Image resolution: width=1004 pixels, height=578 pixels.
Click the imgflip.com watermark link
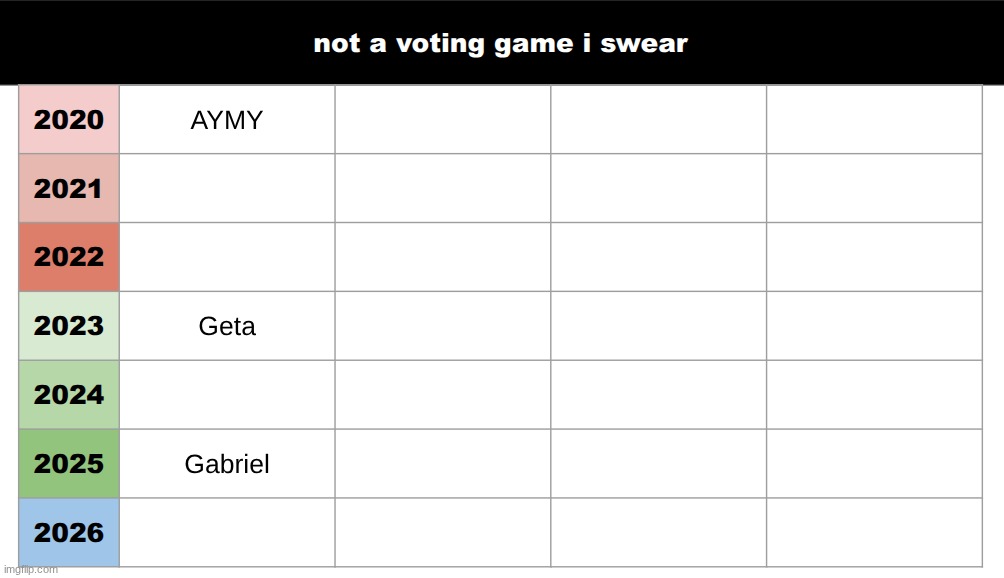[31, 570]
